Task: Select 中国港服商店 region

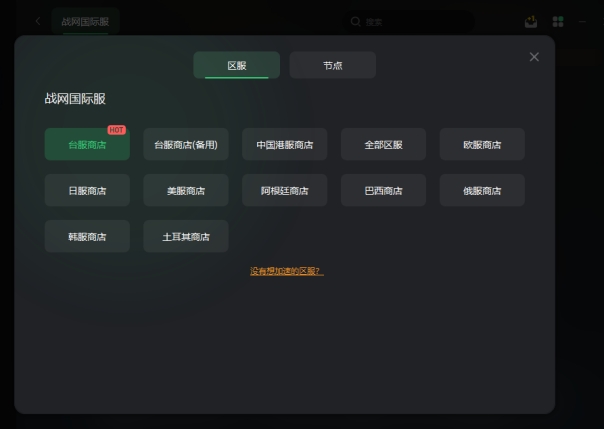Action: coord(285,144)
